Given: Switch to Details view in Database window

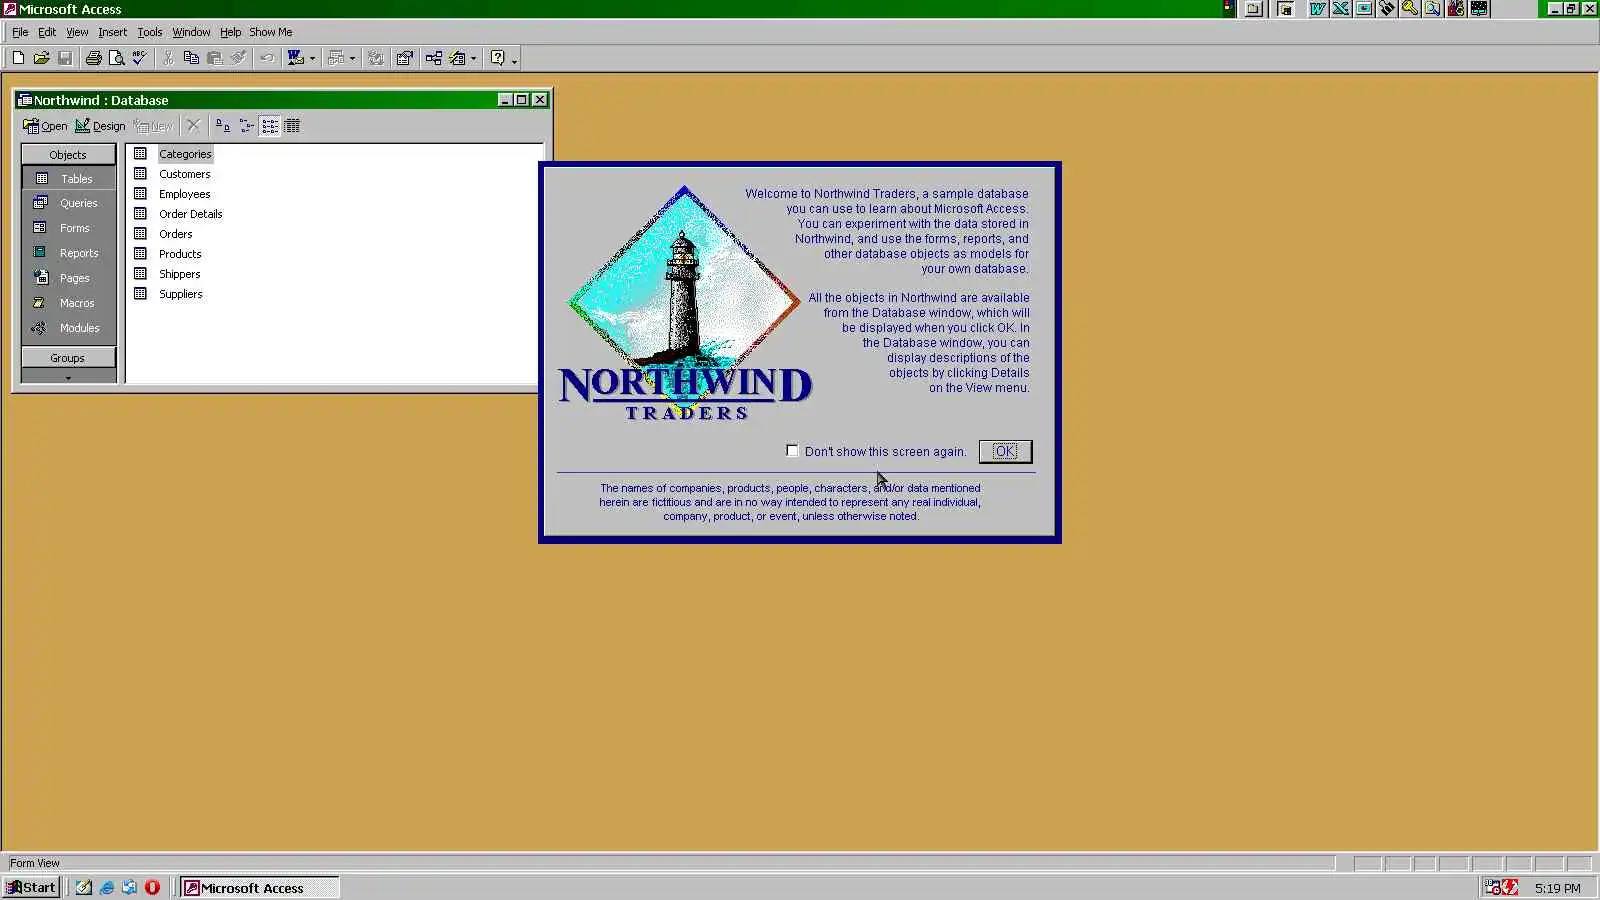Looking at the screenshot, I should click(292, 126).
